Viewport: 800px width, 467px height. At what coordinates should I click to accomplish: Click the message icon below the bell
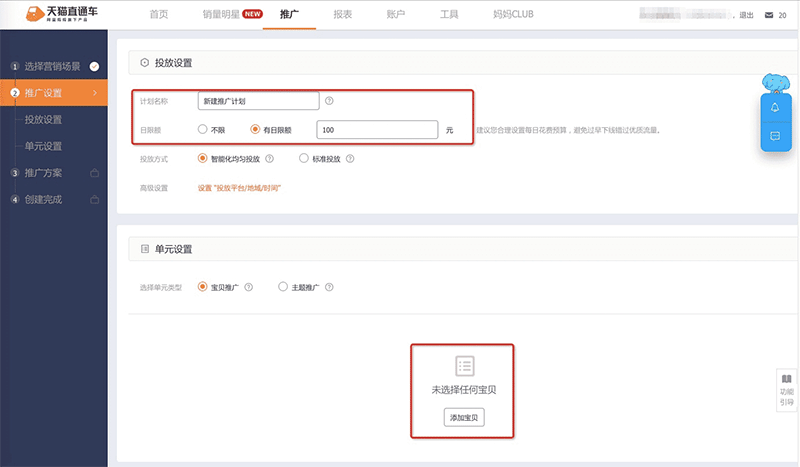coord(775,135)
